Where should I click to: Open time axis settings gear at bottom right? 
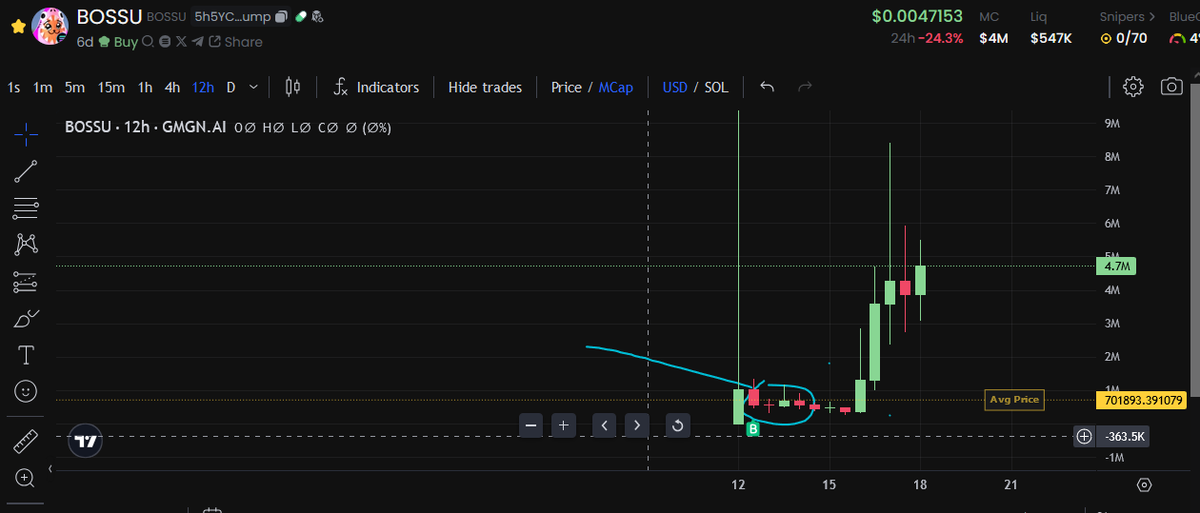point(1145,485)
